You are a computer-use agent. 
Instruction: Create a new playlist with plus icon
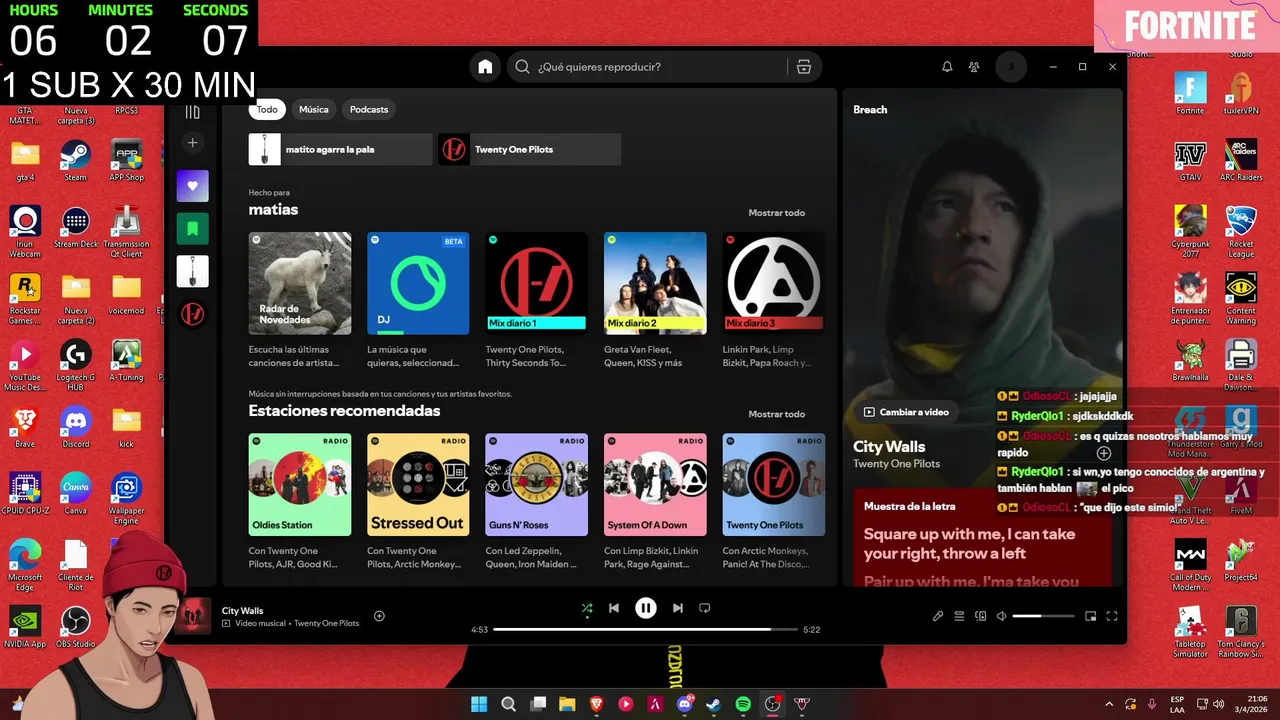(193, 143)
